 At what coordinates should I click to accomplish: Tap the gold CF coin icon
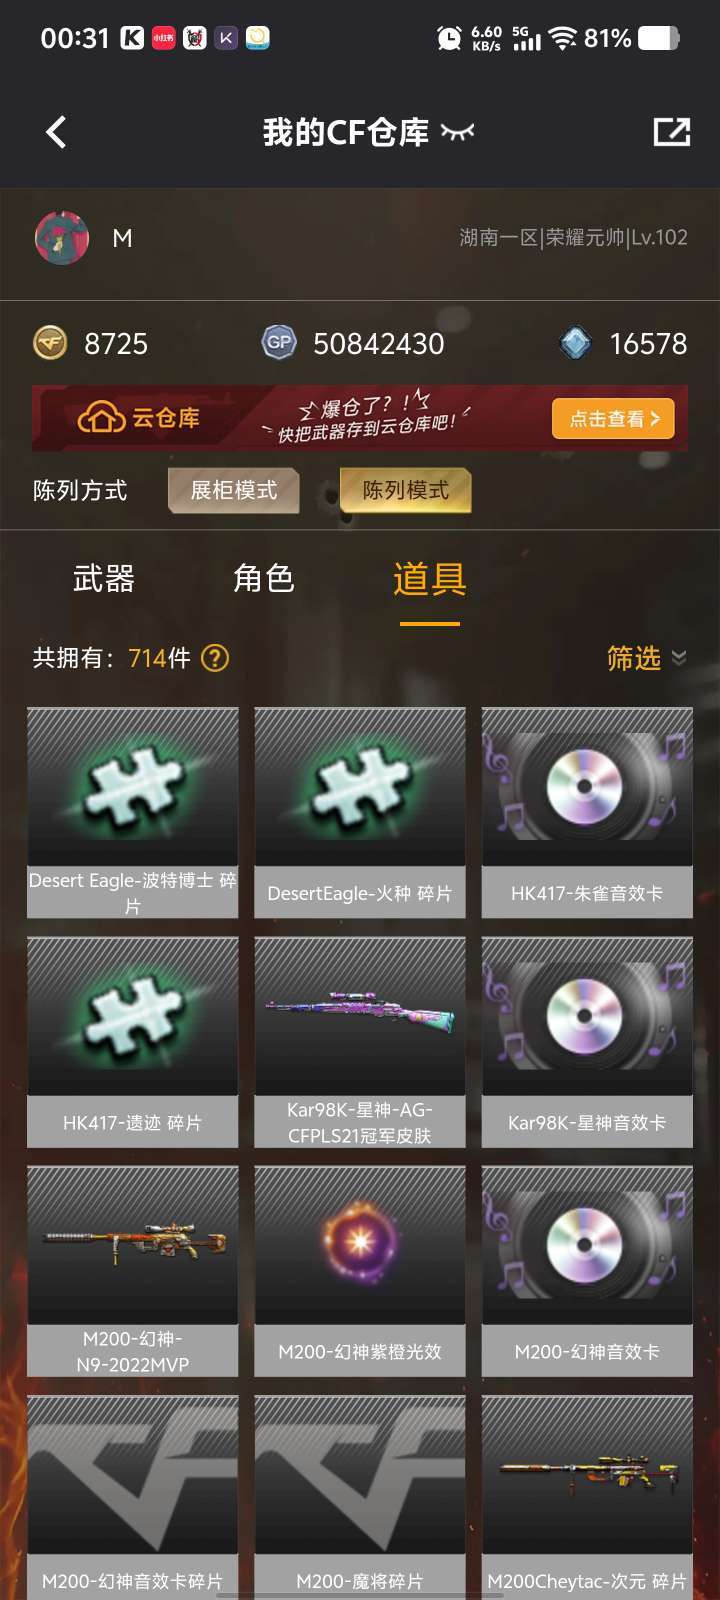point(51,343)
